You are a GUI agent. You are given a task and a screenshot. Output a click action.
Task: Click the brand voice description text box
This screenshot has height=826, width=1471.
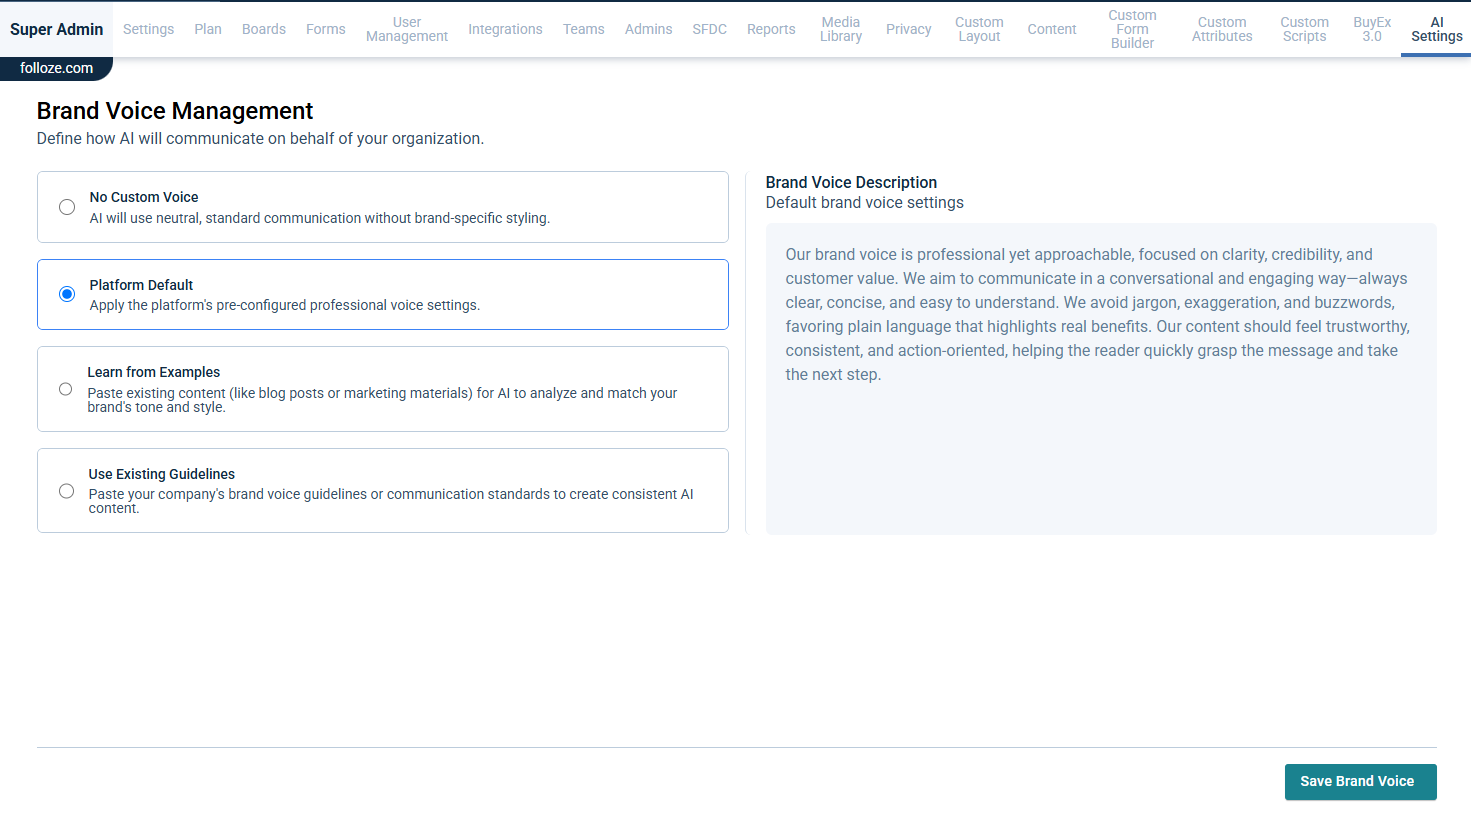[1100, 378]
